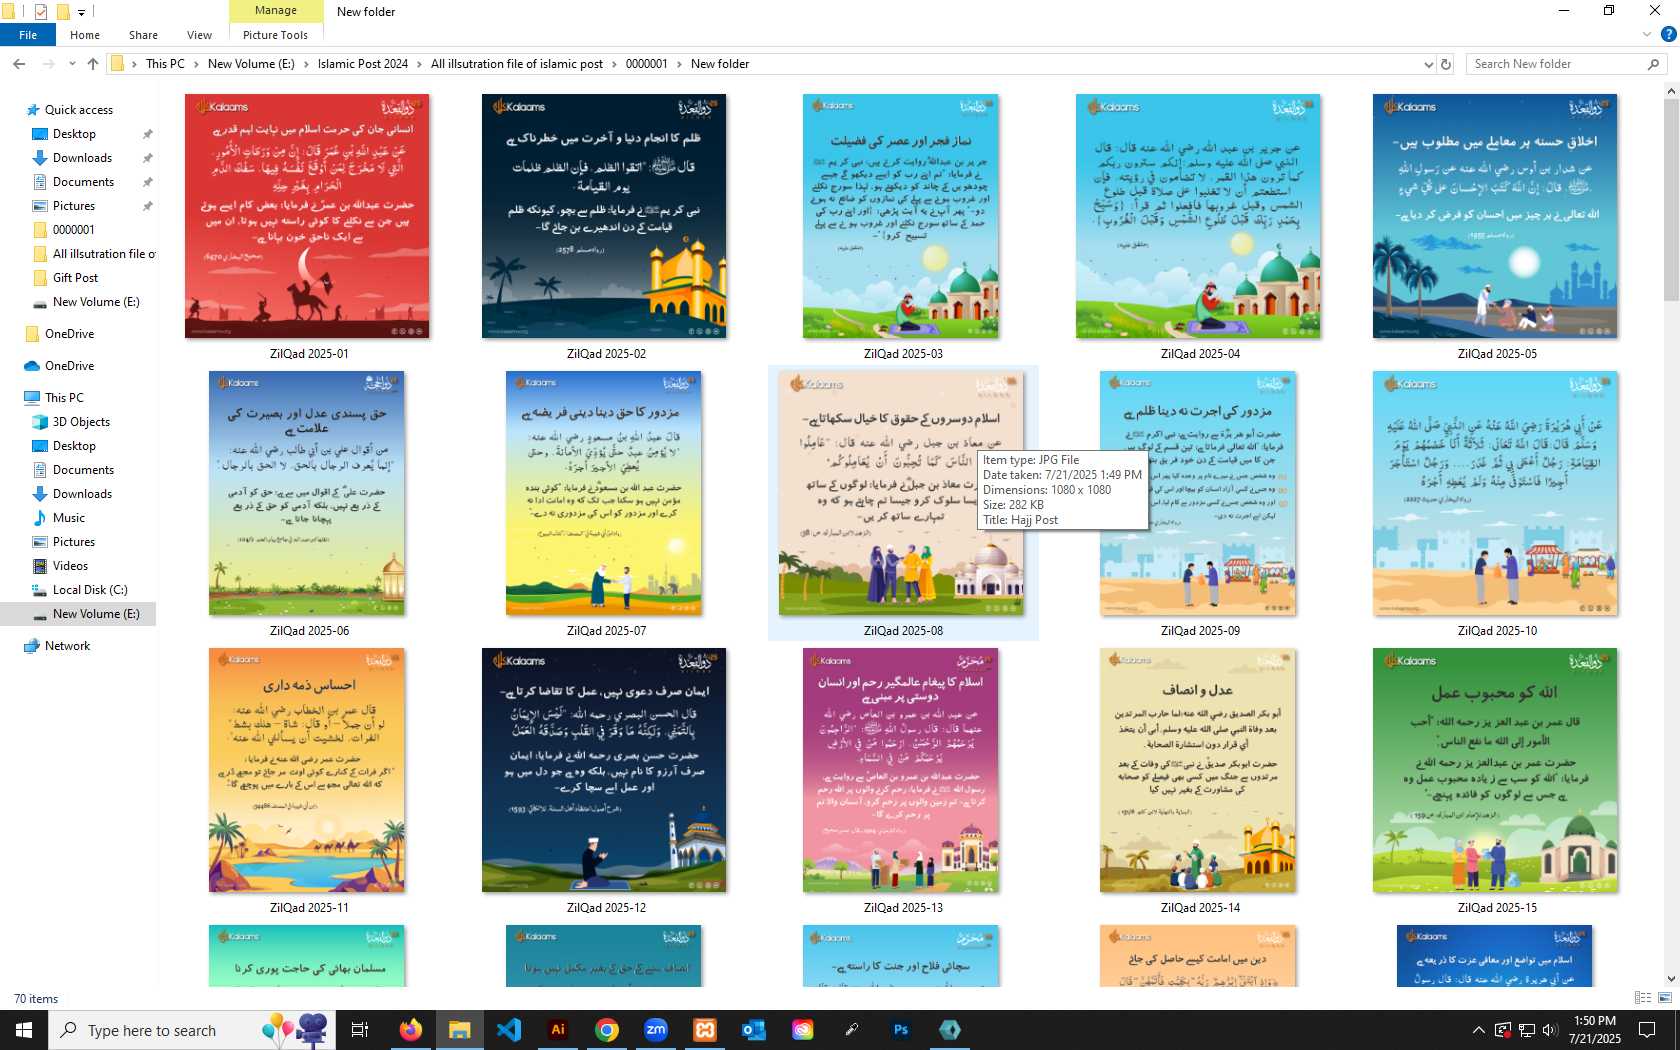Click 0000001 in the breadcrumb path
Viewport: 1680px width, 1050px height.
tap(646, 64)
